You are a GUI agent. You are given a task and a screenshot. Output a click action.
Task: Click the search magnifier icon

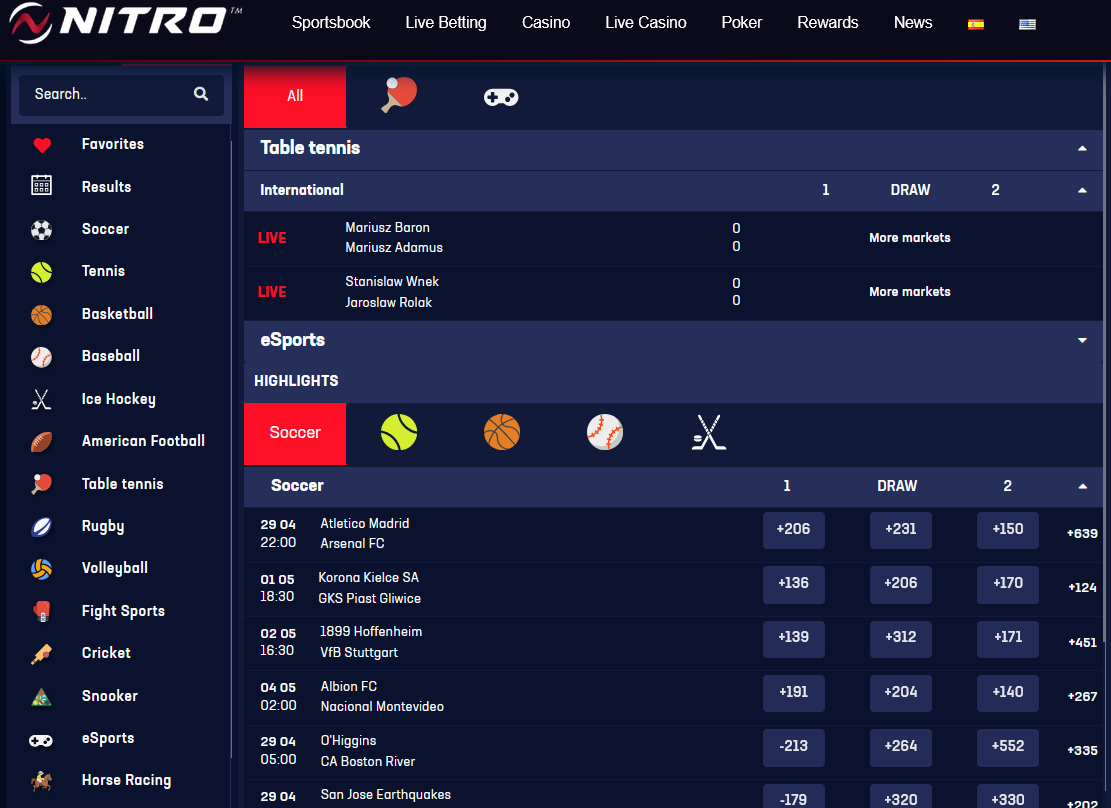(201, 94)
